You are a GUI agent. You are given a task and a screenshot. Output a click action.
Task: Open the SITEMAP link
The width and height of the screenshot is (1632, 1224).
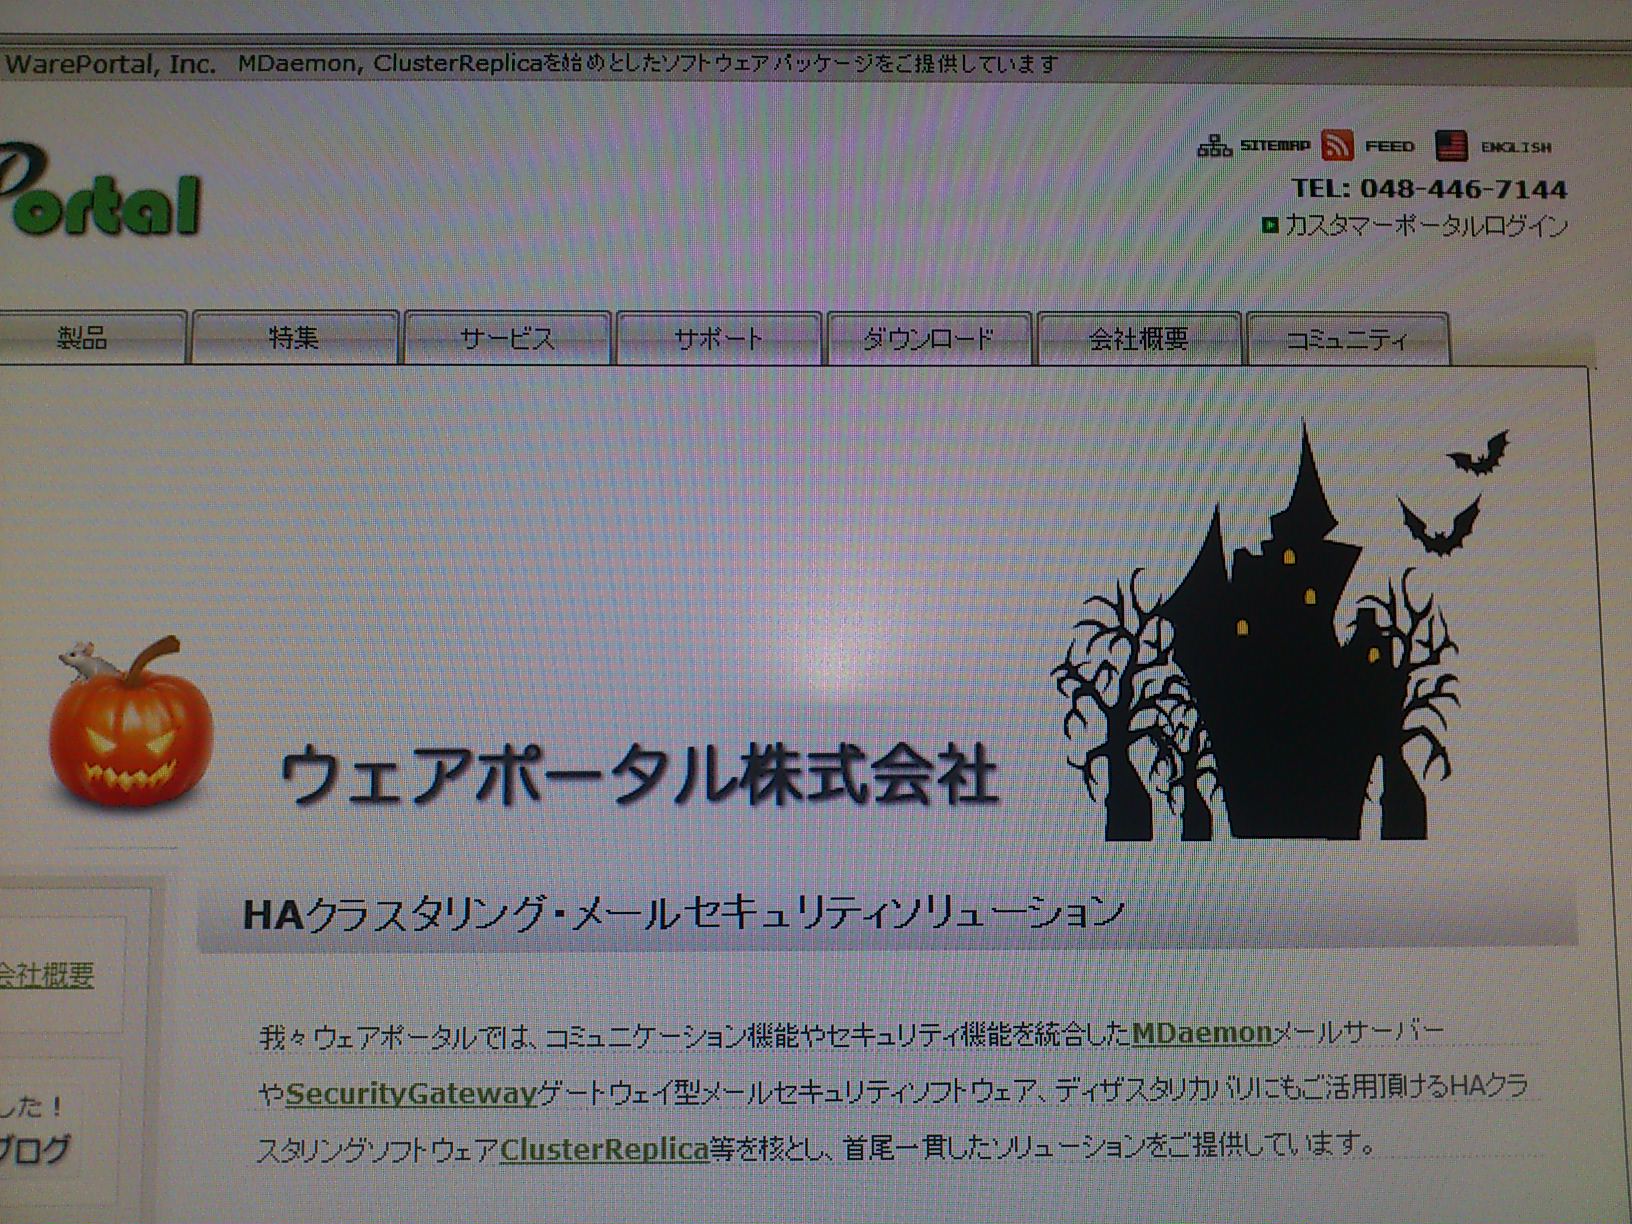click(1275, 146)
